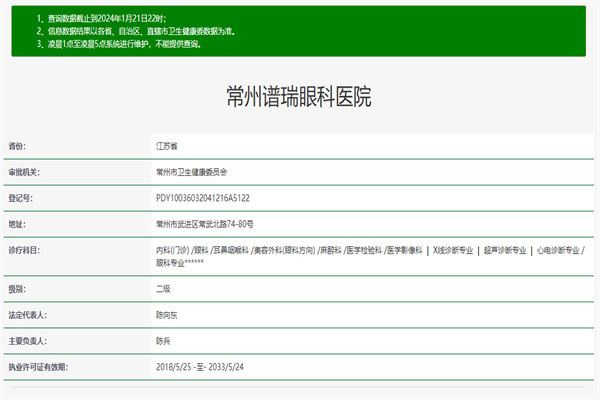This screenshot has width=600, height=400.
Task: Select validity period 2018/5/25 -至- 2033/5/24
Action: [x=200, y=367]
